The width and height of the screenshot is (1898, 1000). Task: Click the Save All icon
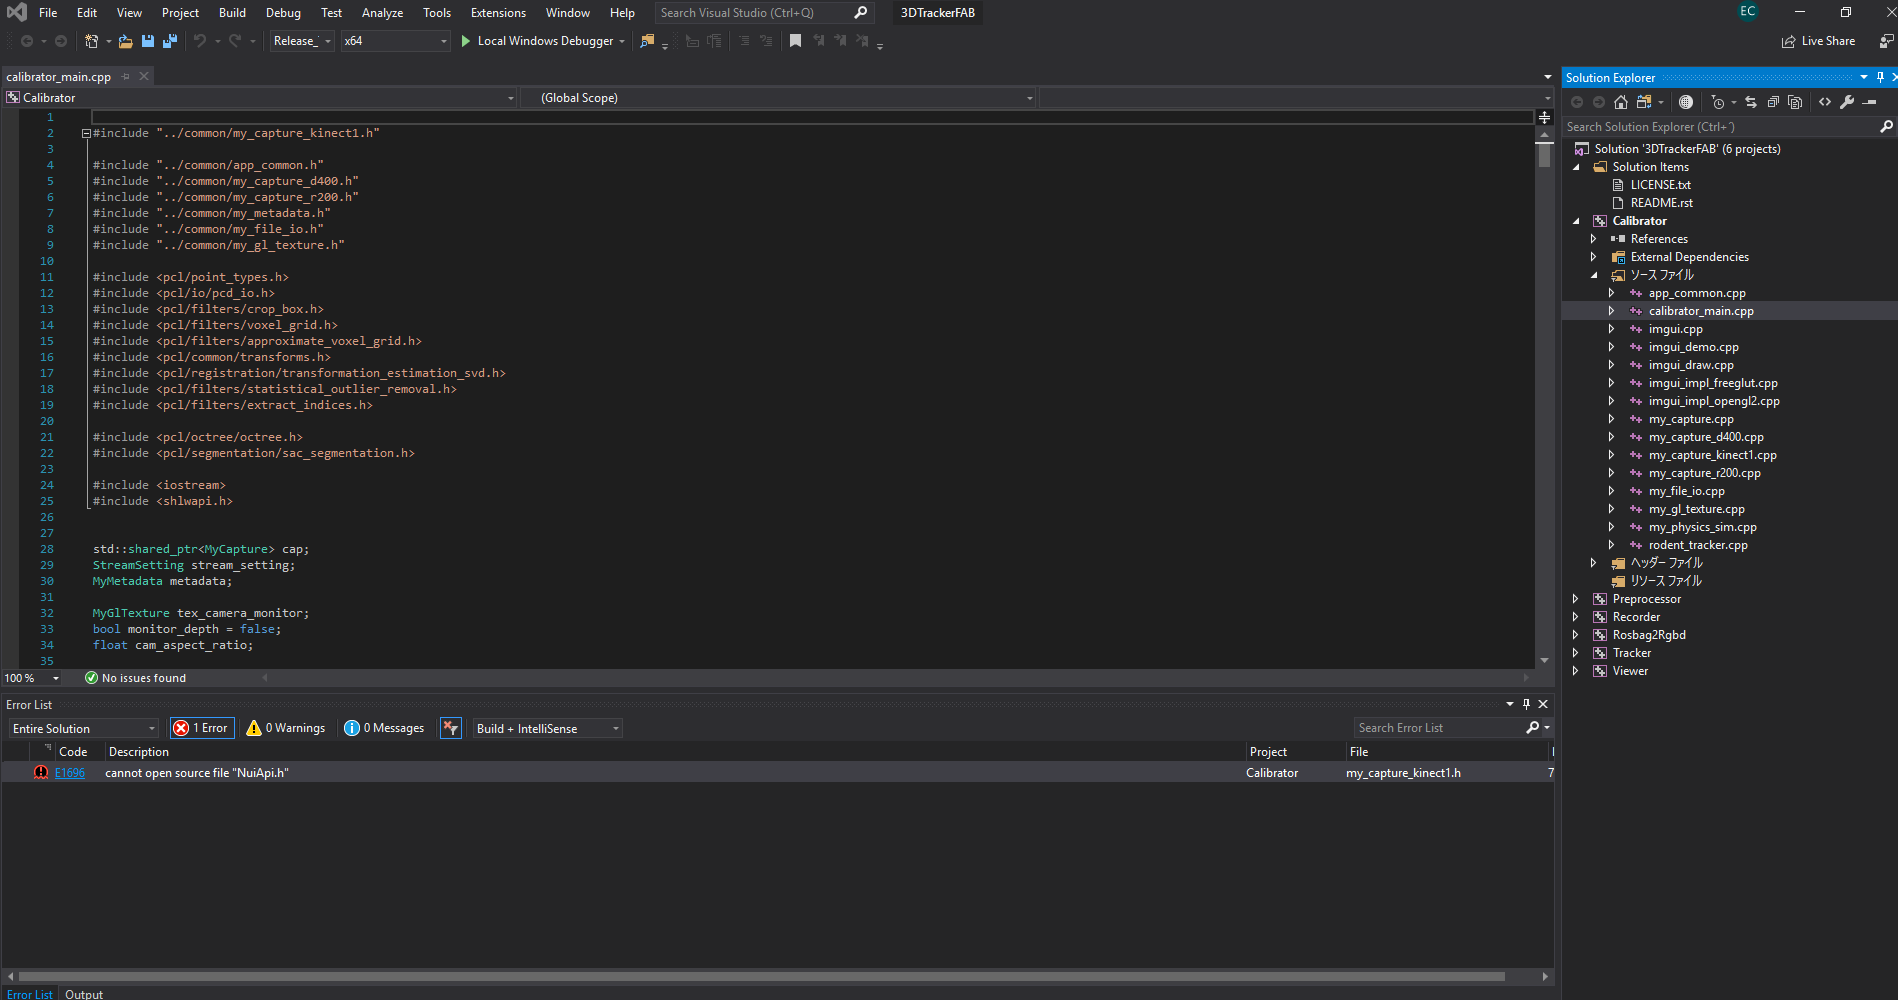click(170, 41)
